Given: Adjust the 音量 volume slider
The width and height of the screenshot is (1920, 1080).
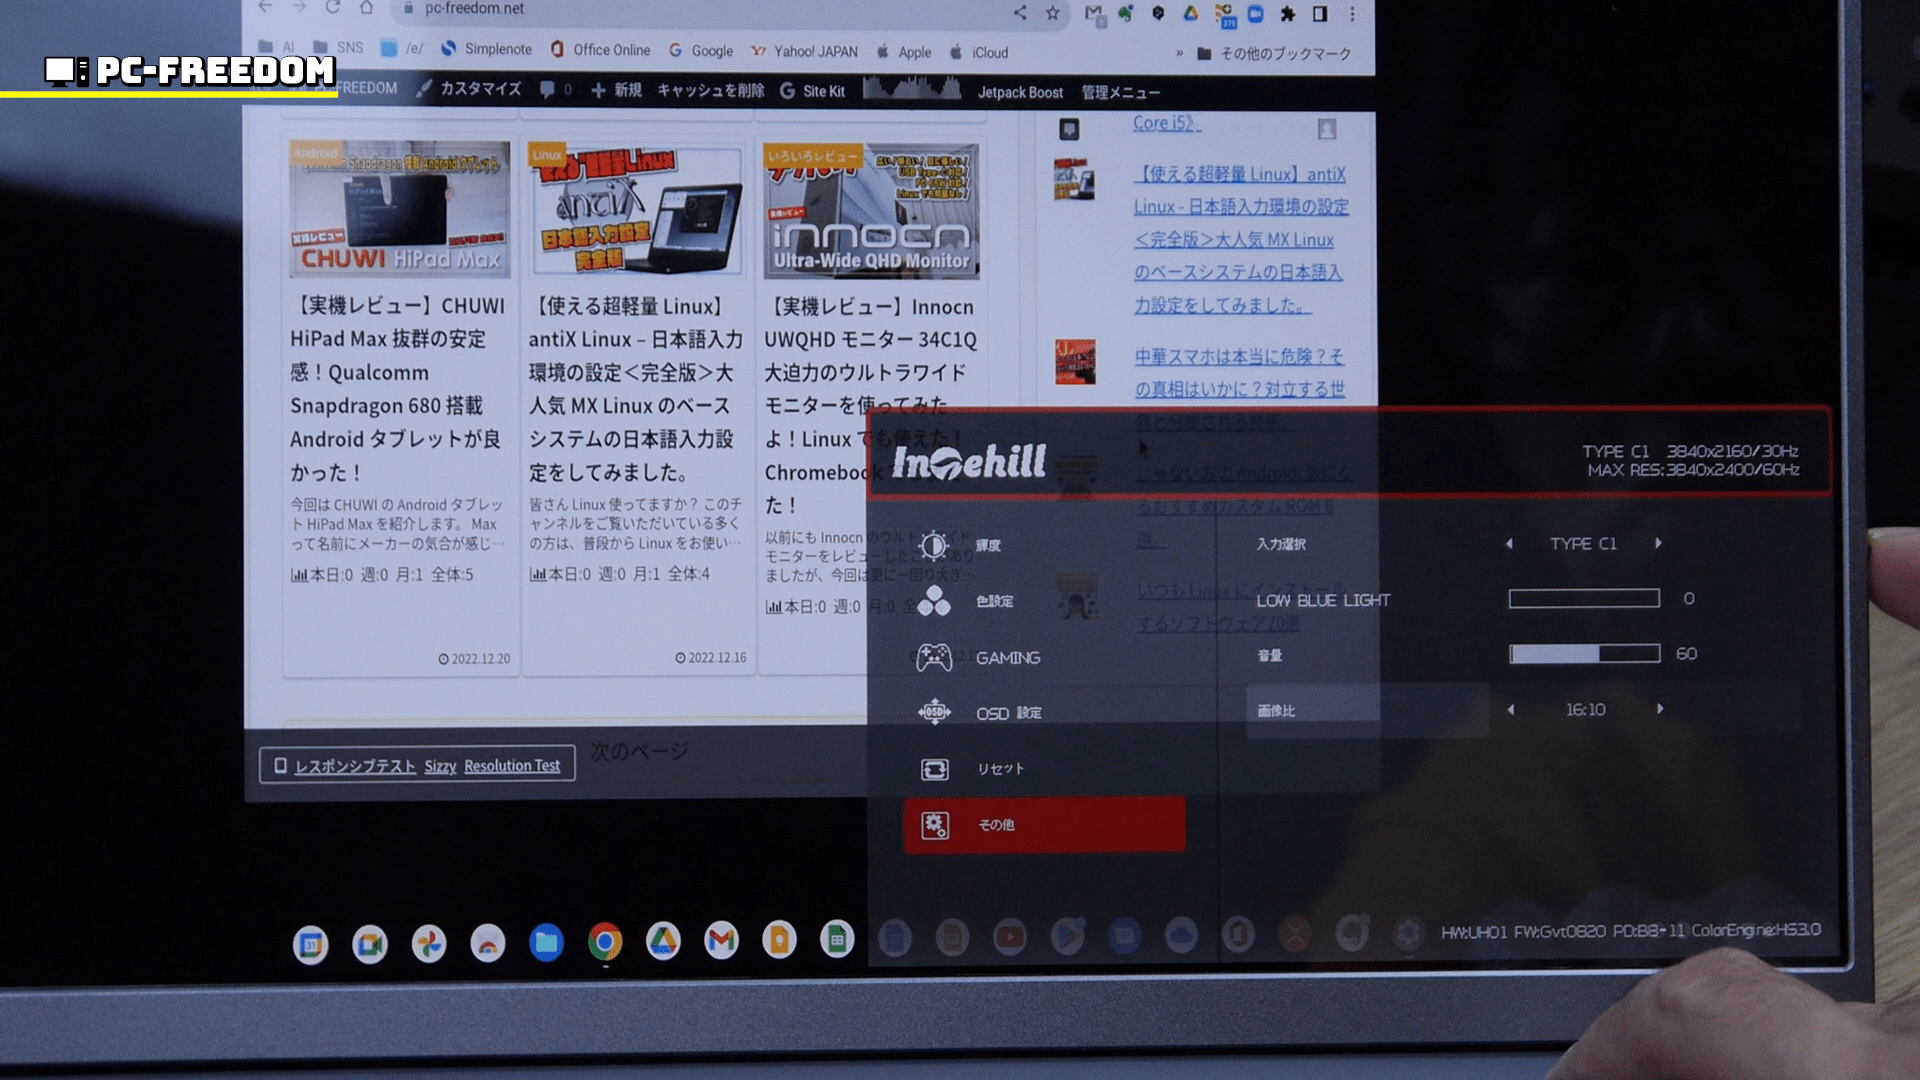Looking at the screenshot, I should 1584,654.
